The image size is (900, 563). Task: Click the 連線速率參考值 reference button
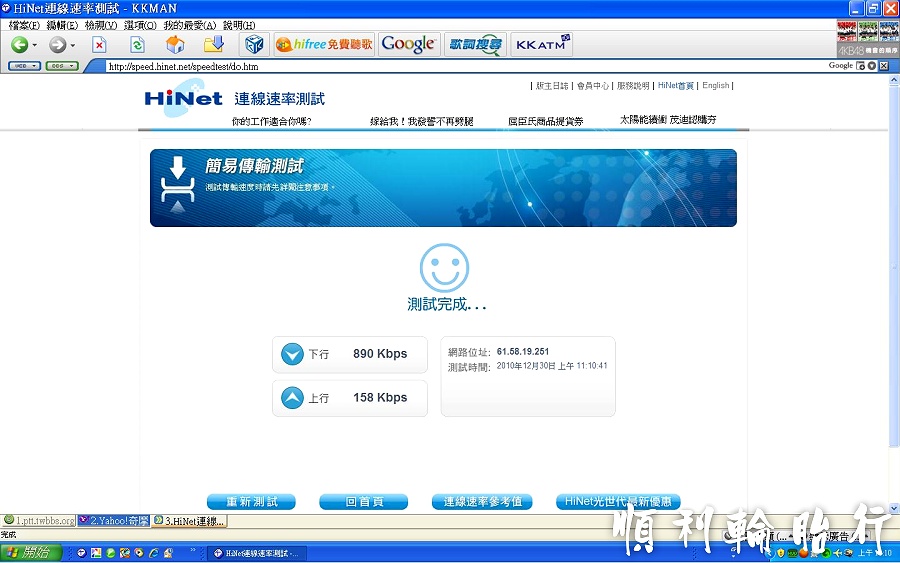coord(482,502)
